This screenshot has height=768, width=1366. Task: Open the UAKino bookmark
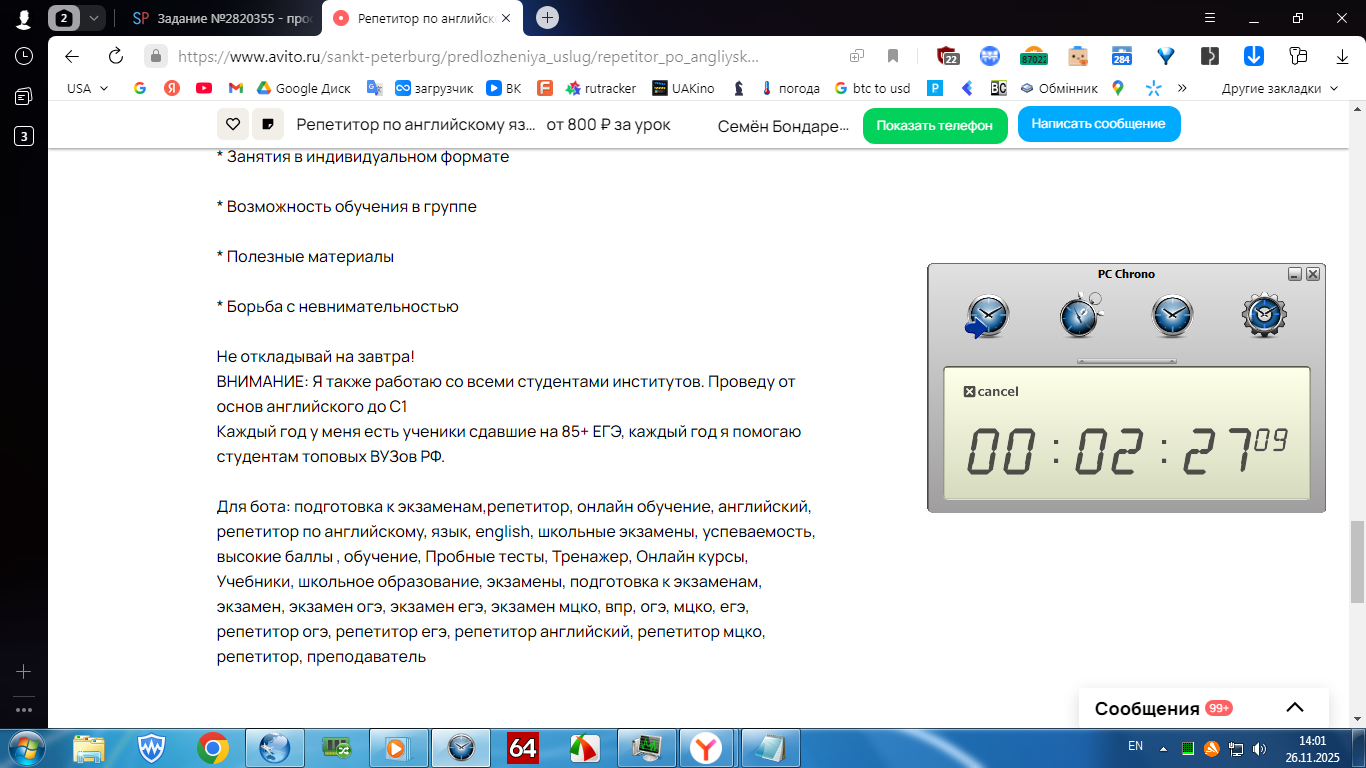(683, 88)
